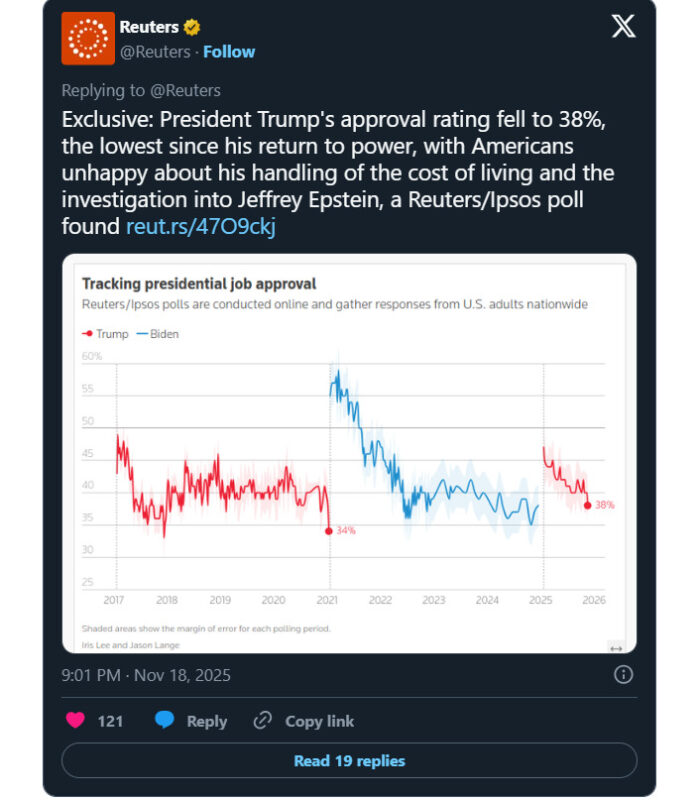
Task: Click the Copy link text label
Action: [x=319, y=721]
